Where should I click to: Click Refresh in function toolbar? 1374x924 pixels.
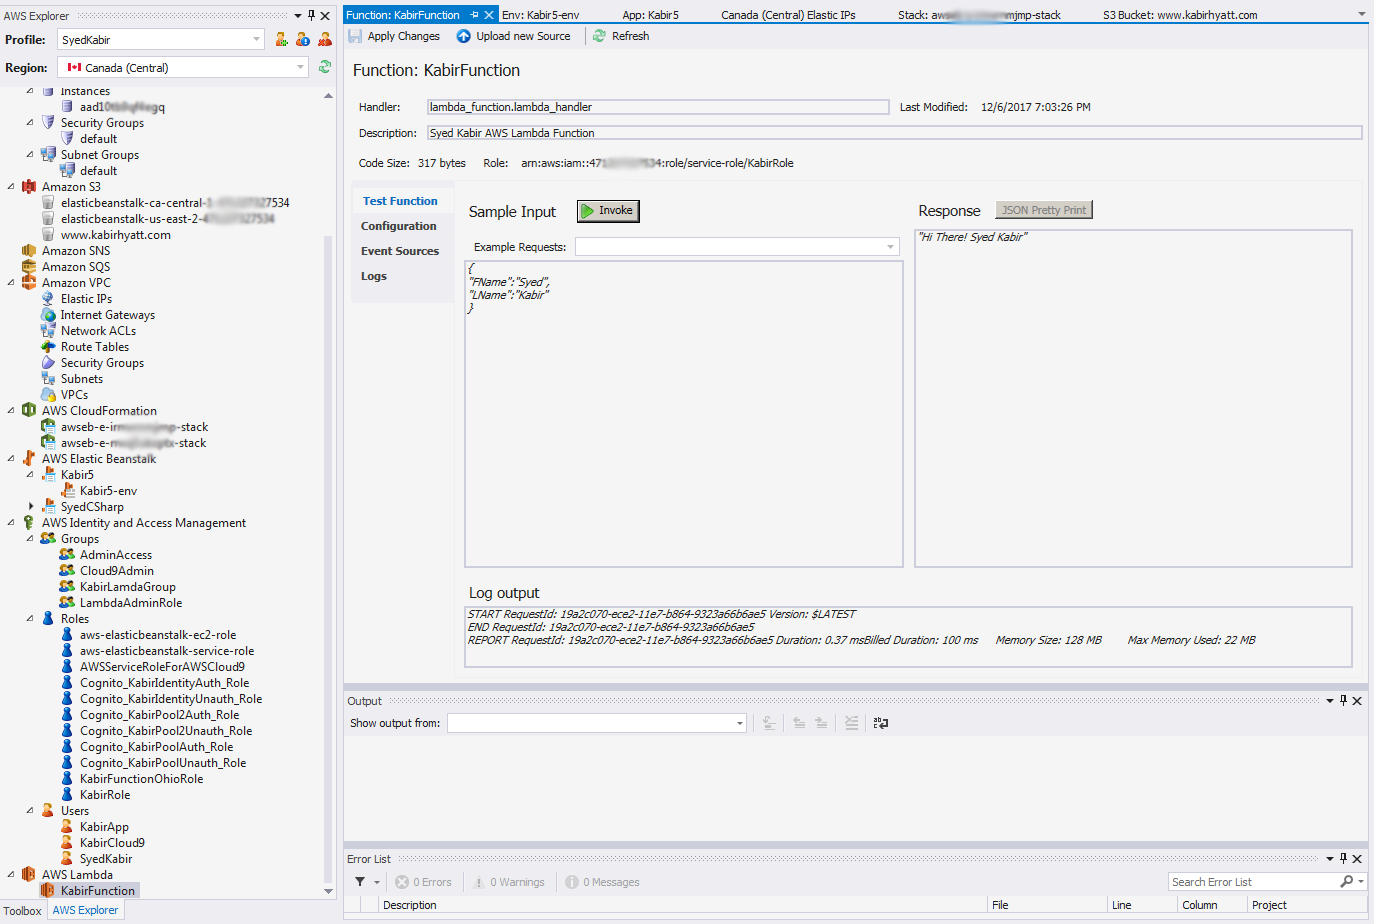621,36
